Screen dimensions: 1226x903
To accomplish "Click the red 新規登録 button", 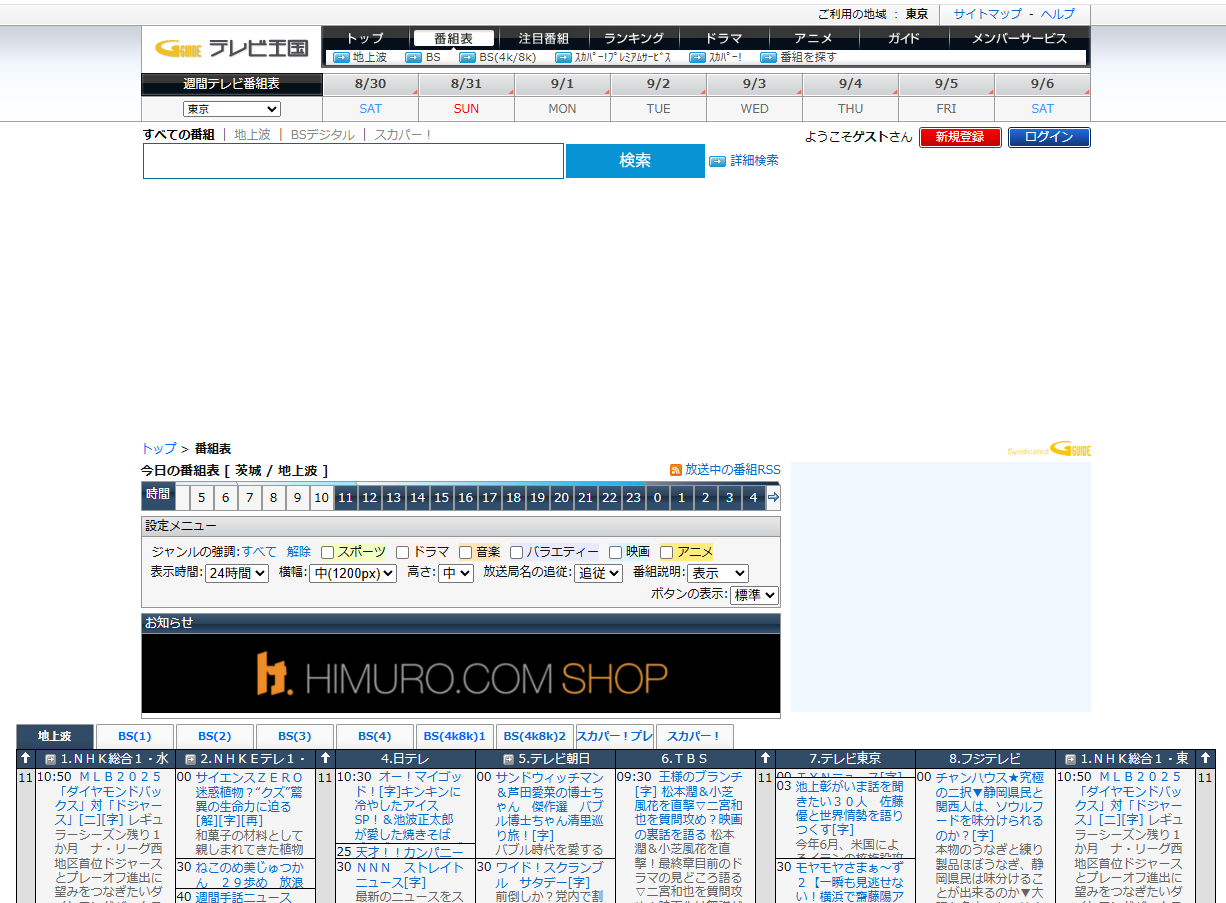I will [x=960, y=137].
